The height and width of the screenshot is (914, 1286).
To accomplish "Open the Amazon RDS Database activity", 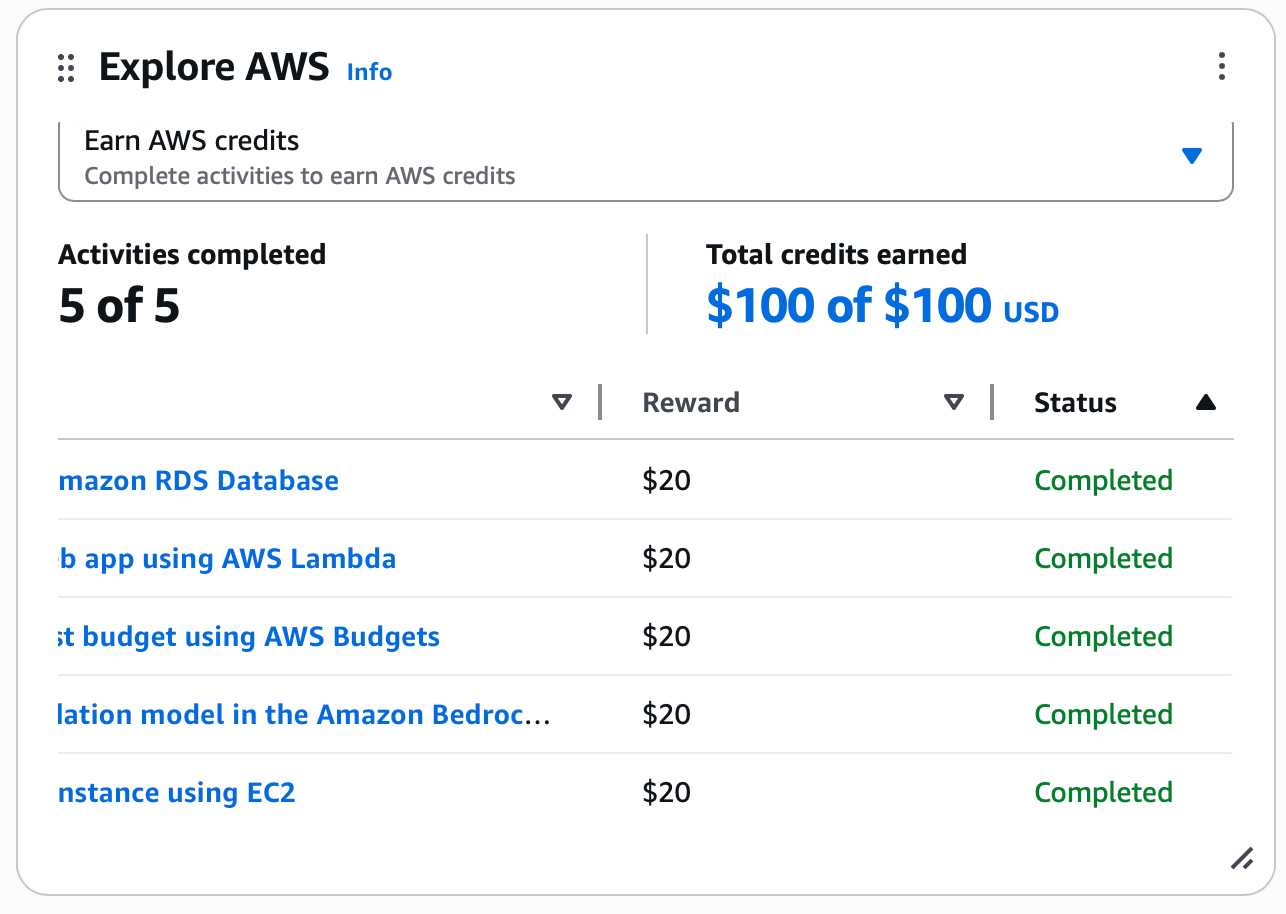I will tap(199, 481).
